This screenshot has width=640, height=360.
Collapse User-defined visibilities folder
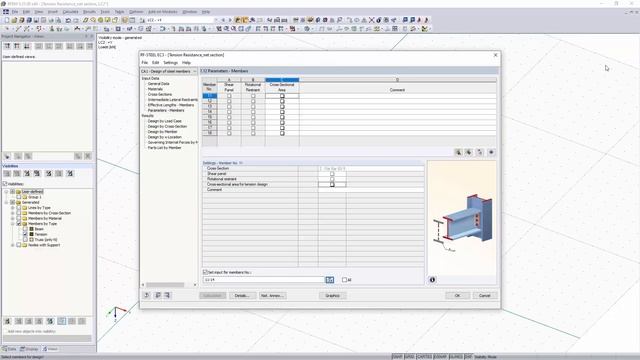[x=7, y=191]
